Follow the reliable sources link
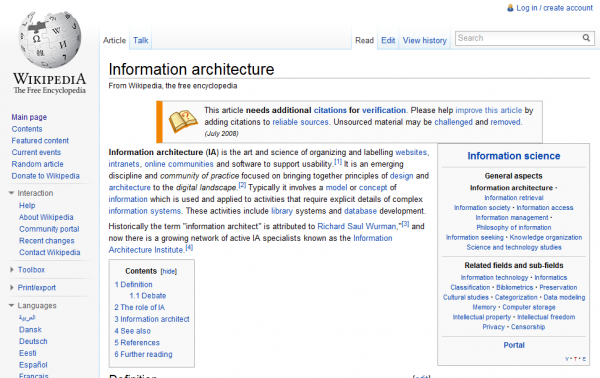The image size is (600, 378). [x=300, y=122]
